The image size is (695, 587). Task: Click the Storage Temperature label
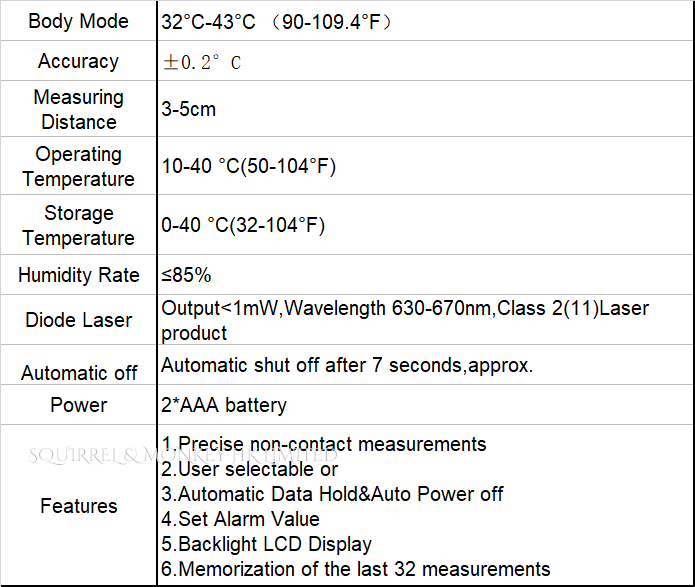(78, 225)
